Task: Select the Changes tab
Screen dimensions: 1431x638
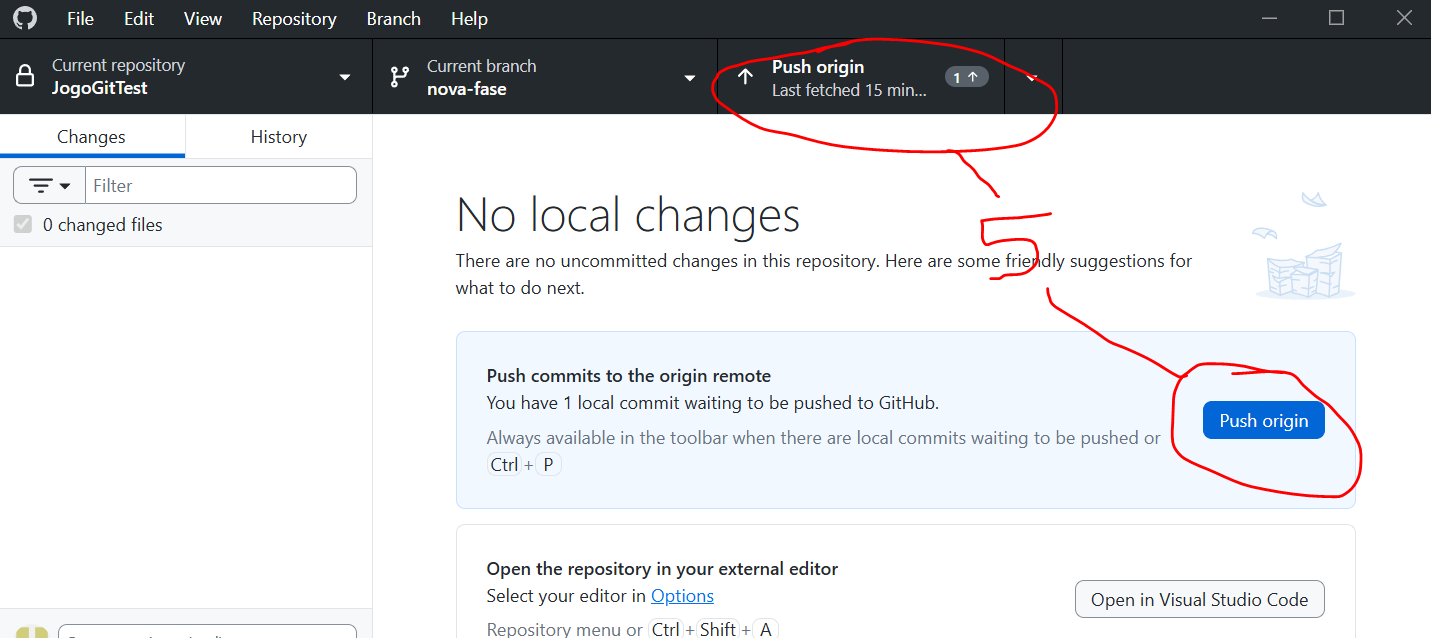Action: click(x=91, y=137)
